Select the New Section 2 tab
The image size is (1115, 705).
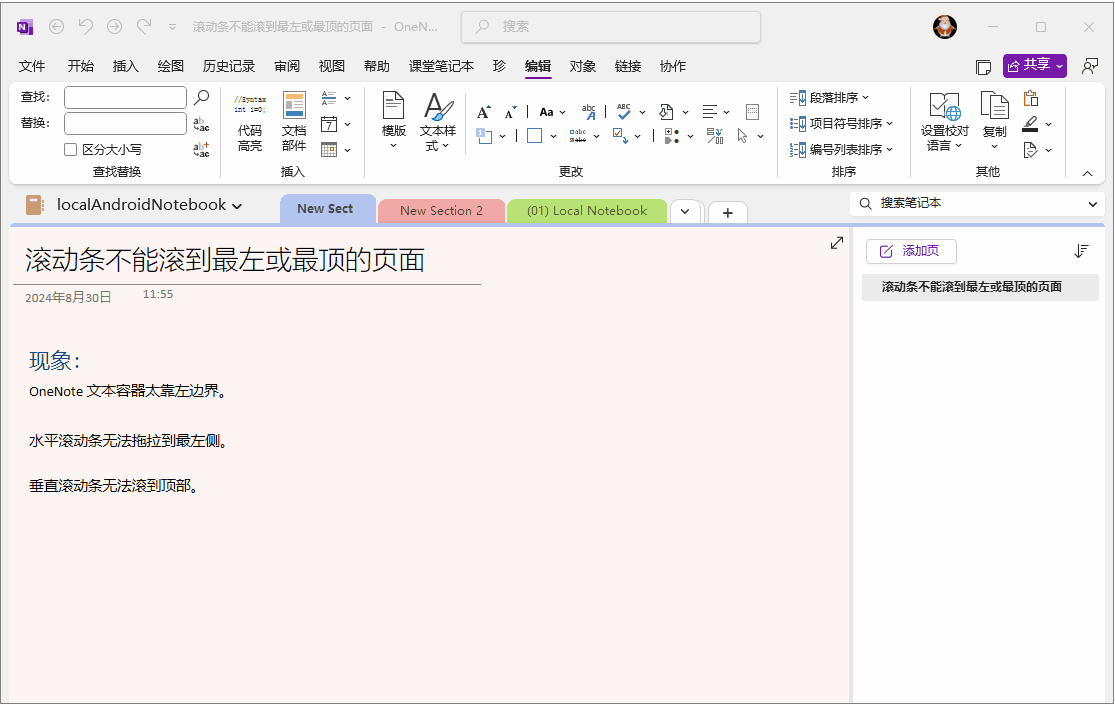(441, 211)
